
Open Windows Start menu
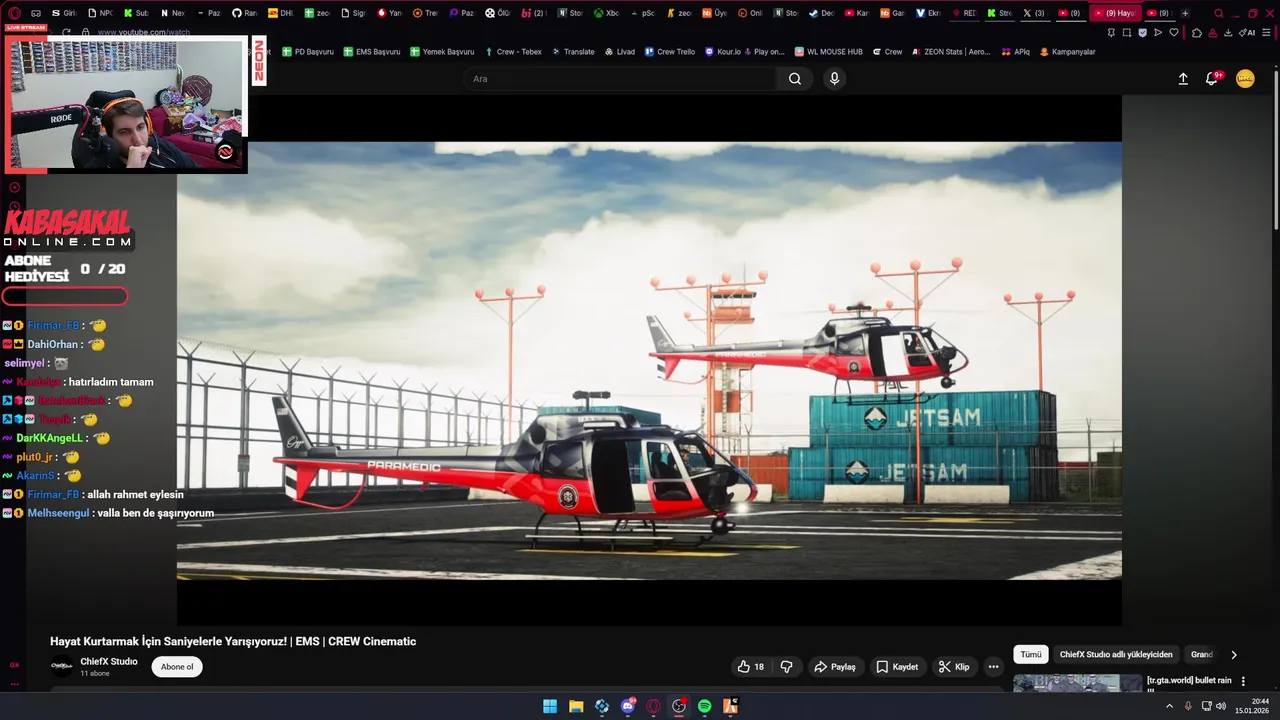[x=550, y=706]
